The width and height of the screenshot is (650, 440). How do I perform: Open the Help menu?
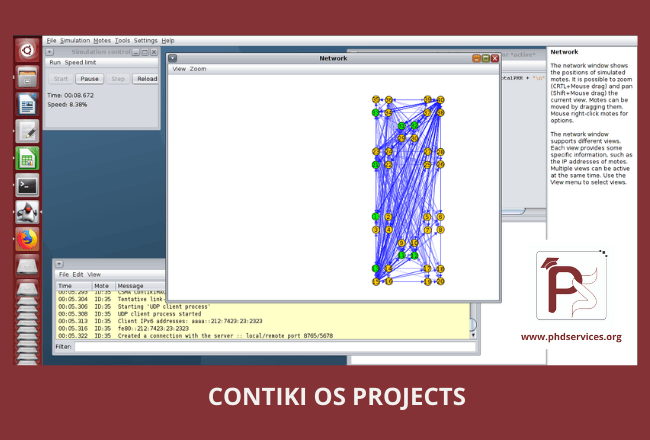pyautogui.click(x=168, y=41)
